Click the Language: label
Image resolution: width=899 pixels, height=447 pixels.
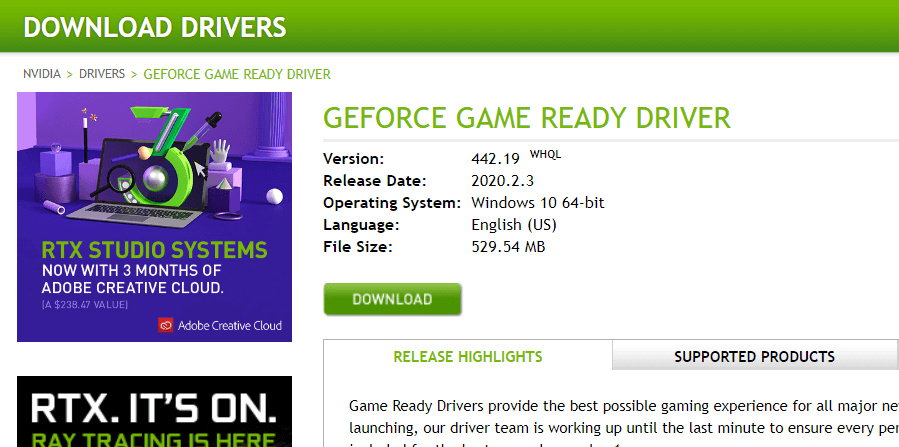pos(361,225)
